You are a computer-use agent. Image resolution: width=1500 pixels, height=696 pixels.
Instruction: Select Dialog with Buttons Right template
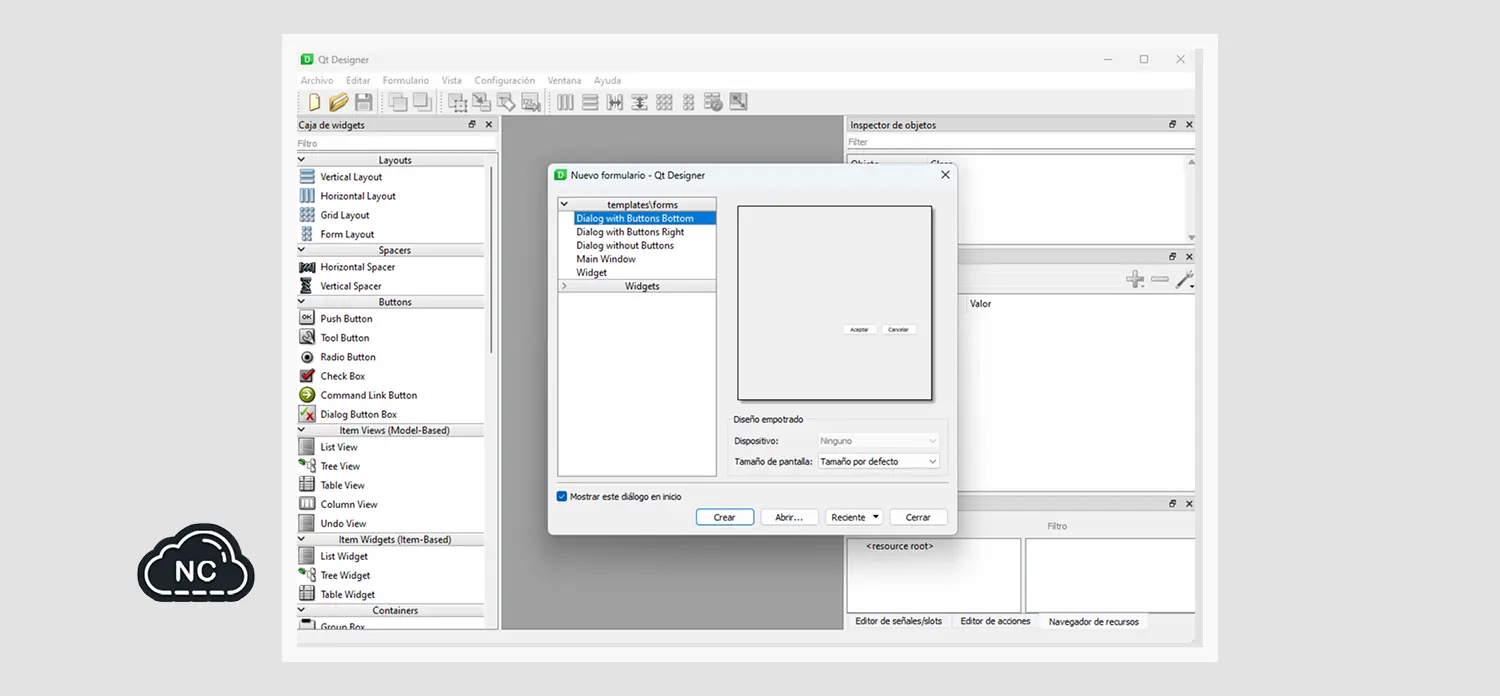(x=630, y=232)
